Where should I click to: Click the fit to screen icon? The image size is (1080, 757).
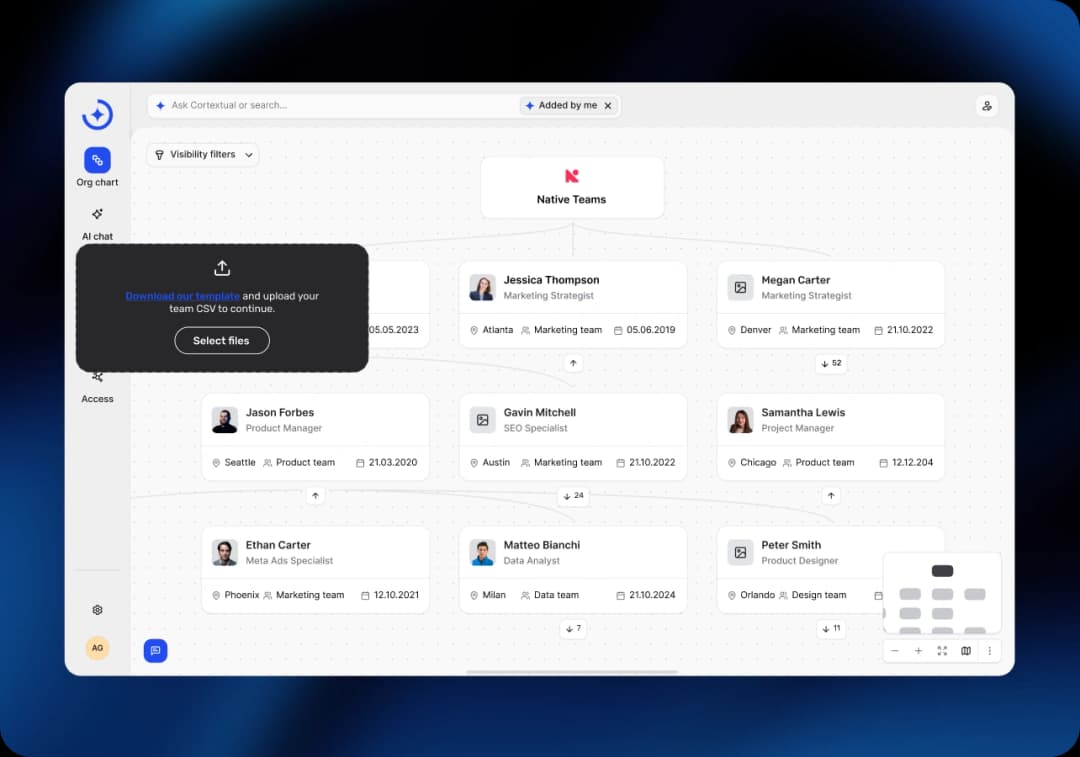[942, 651]
